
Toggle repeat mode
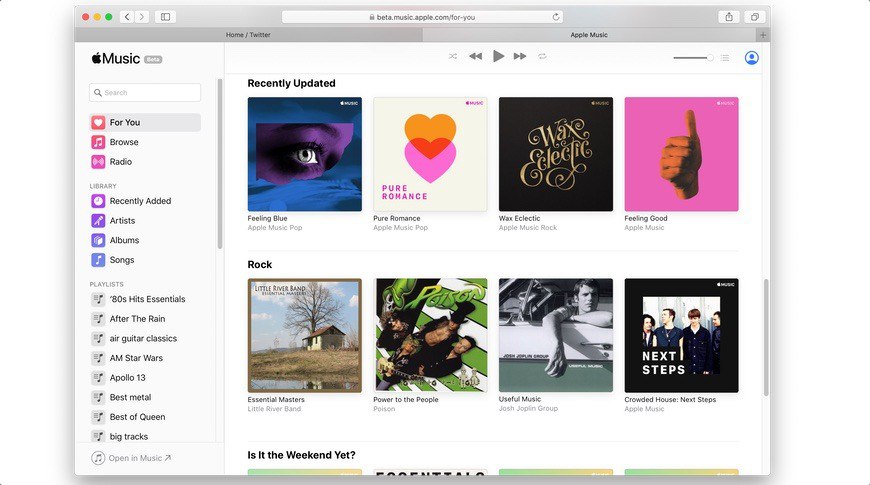point(542,56)
